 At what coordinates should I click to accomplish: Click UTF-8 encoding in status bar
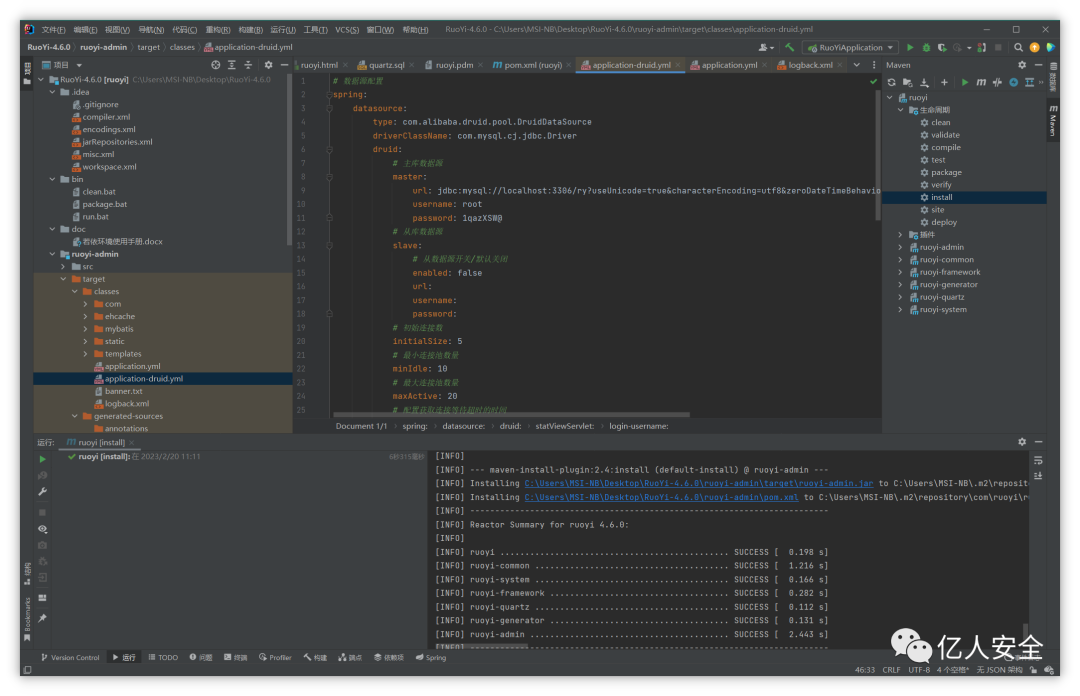coord(919,670)
